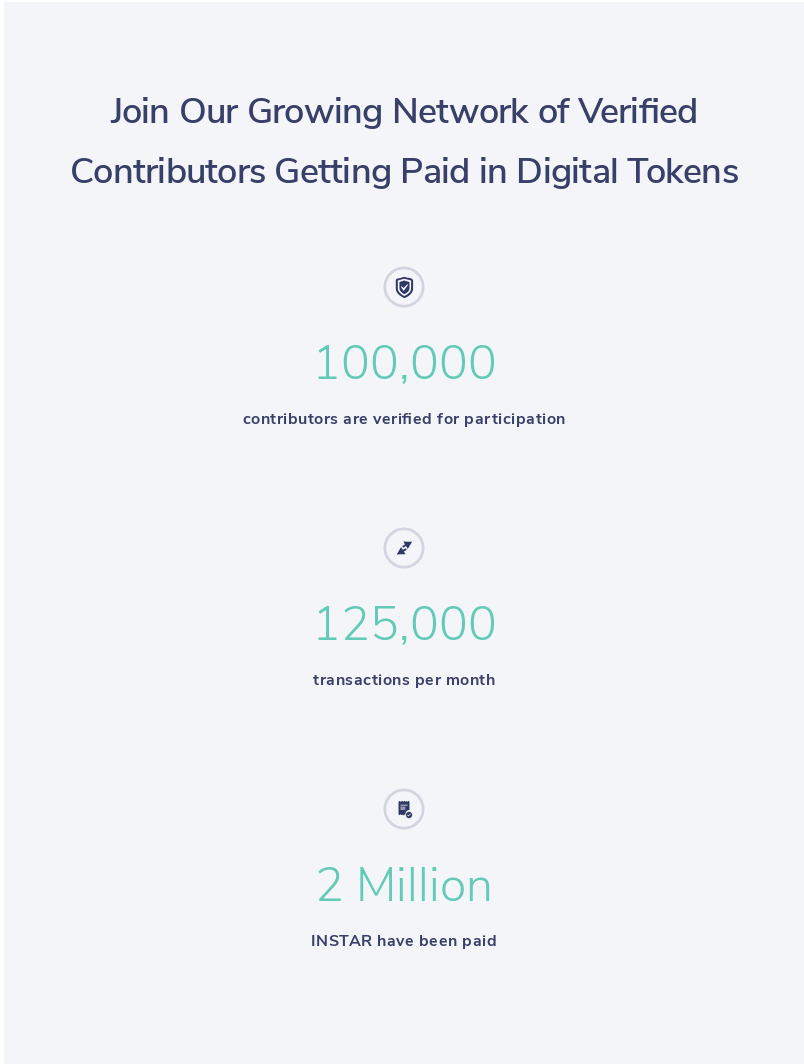The height and width of the screenshot is (1064, 804).
Task: Click transactions per month caption
Action: click(404, 681)
